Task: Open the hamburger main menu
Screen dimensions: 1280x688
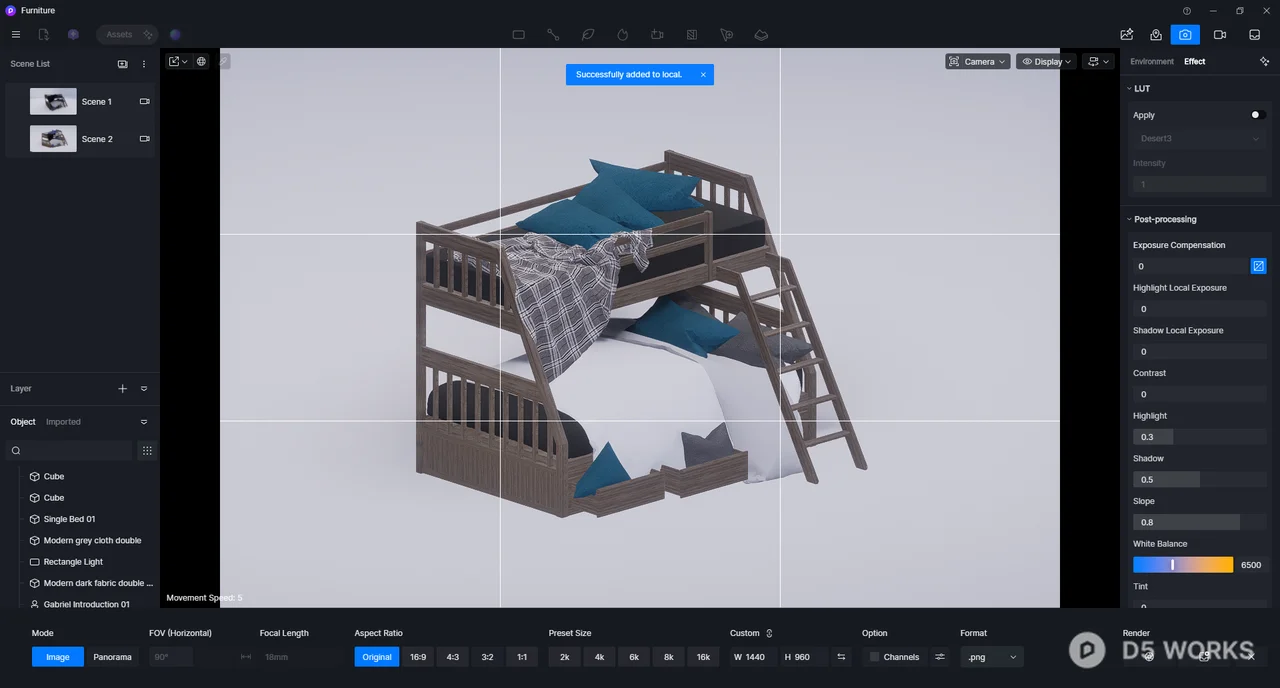Action: click(x=15, y=34)
